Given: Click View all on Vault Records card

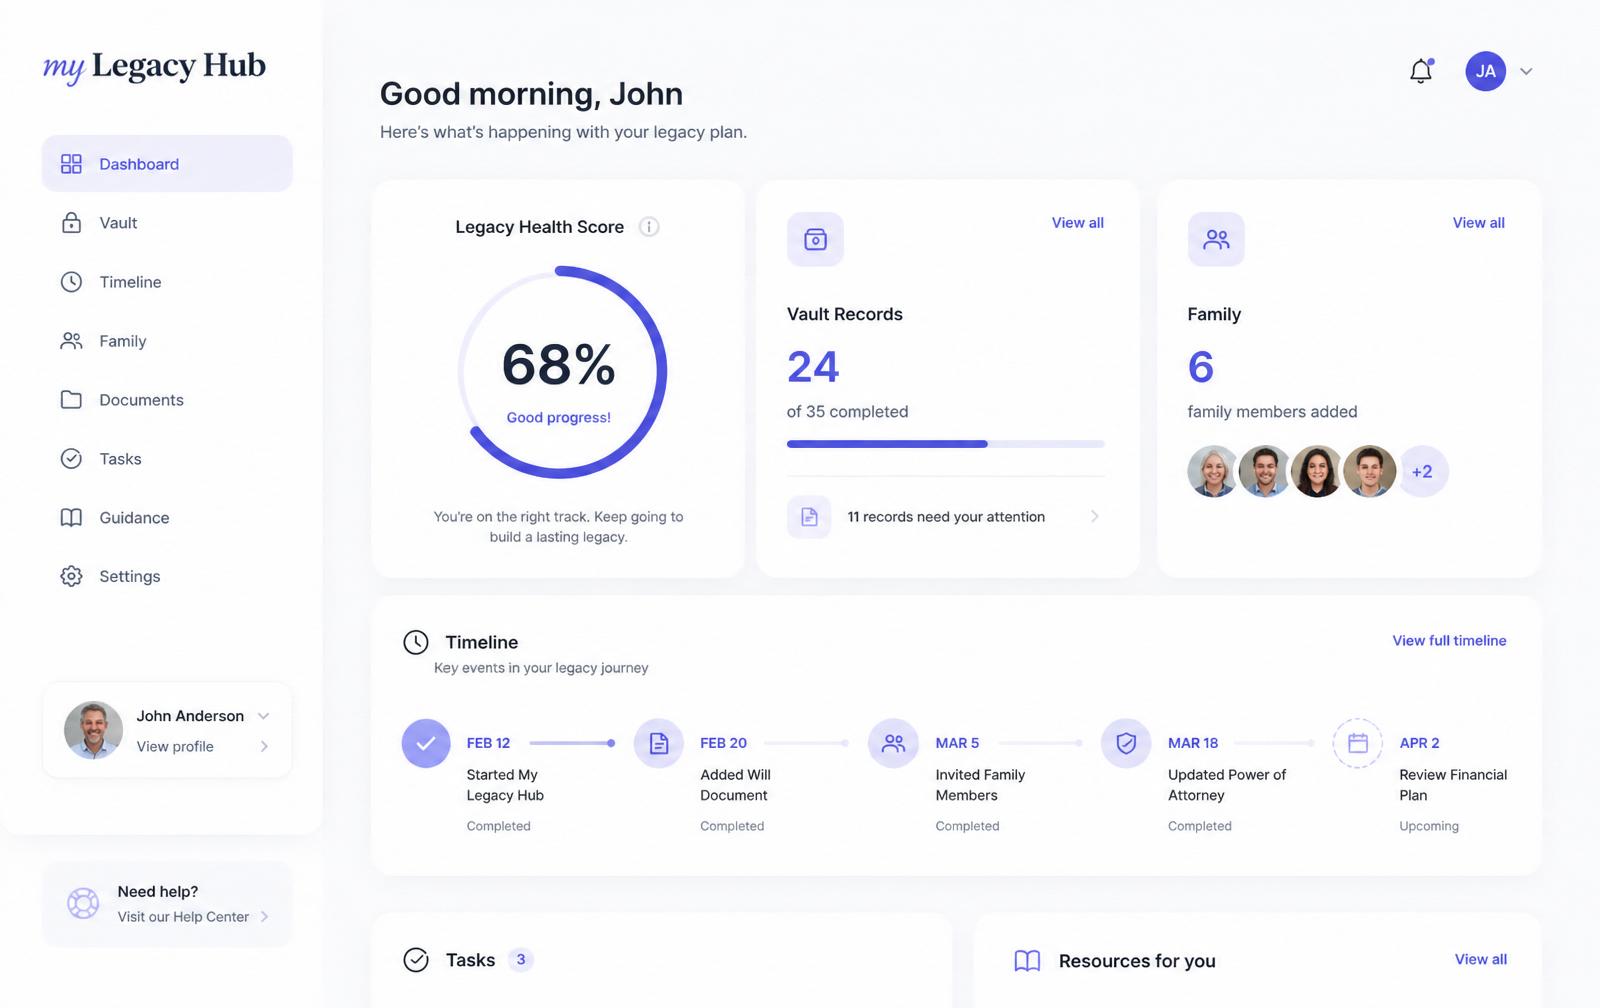Looking at the screenshot, I should pos(1077,223).
